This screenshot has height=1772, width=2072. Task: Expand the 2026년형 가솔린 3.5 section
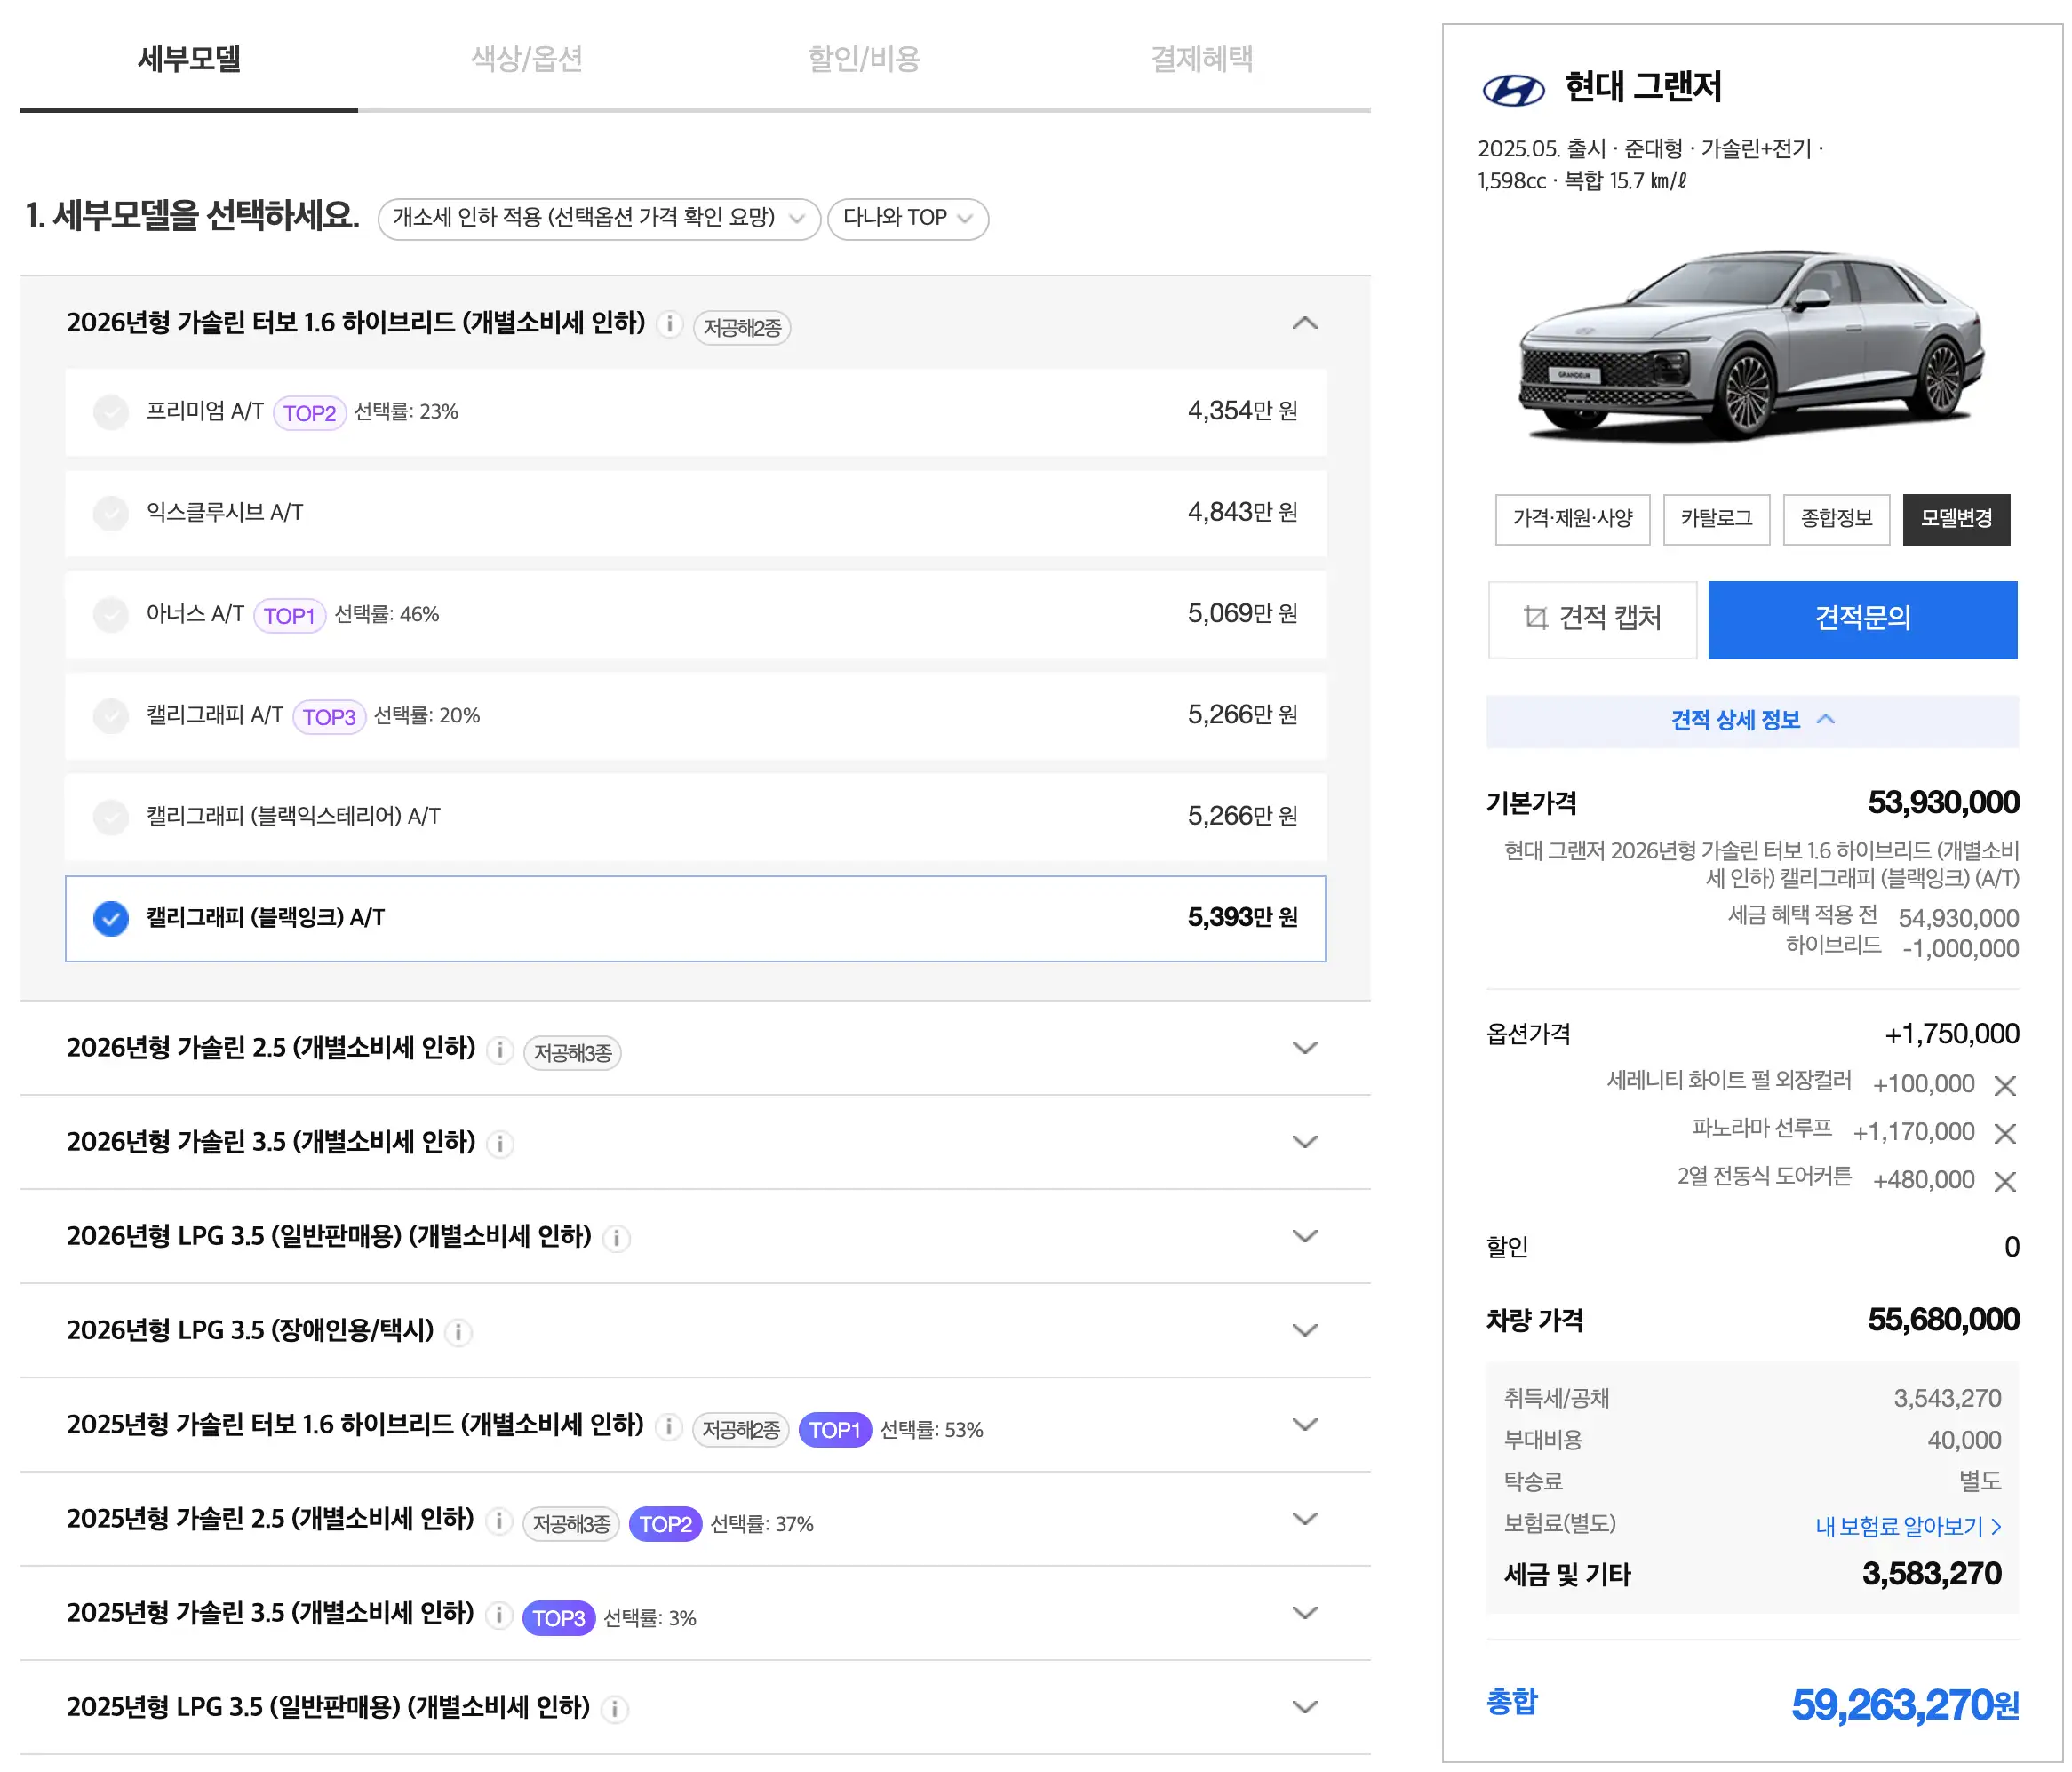pyautogui.click(x=1305, y=1143)
